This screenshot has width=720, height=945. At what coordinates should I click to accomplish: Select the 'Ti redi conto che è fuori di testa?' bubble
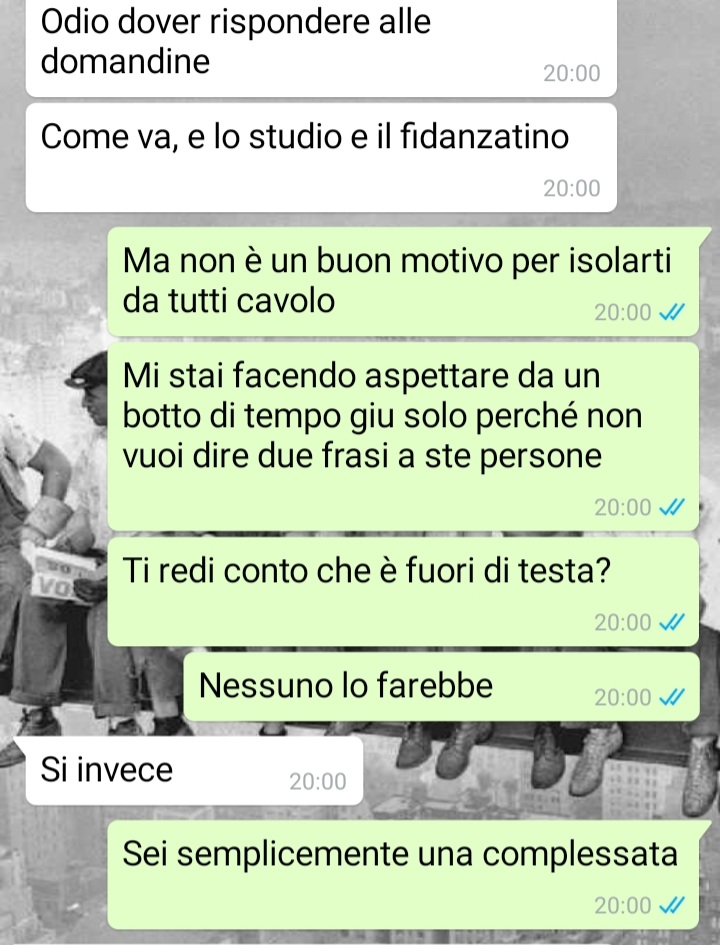tap(403, 591)
